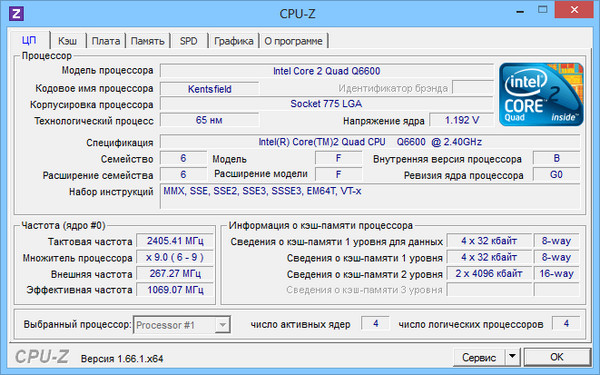600x375 pixels.
Task: Click the Расширение семейства value 6
Action: [x=184, y=175]
